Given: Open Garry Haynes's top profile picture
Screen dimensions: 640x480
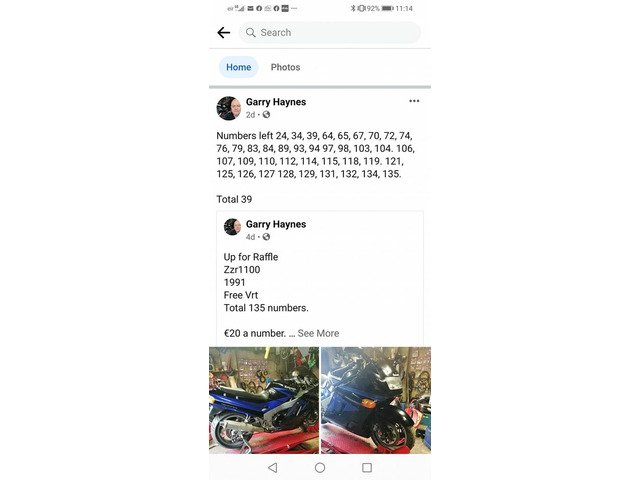Looking at the screenshot, I should (x=229, y=108).
